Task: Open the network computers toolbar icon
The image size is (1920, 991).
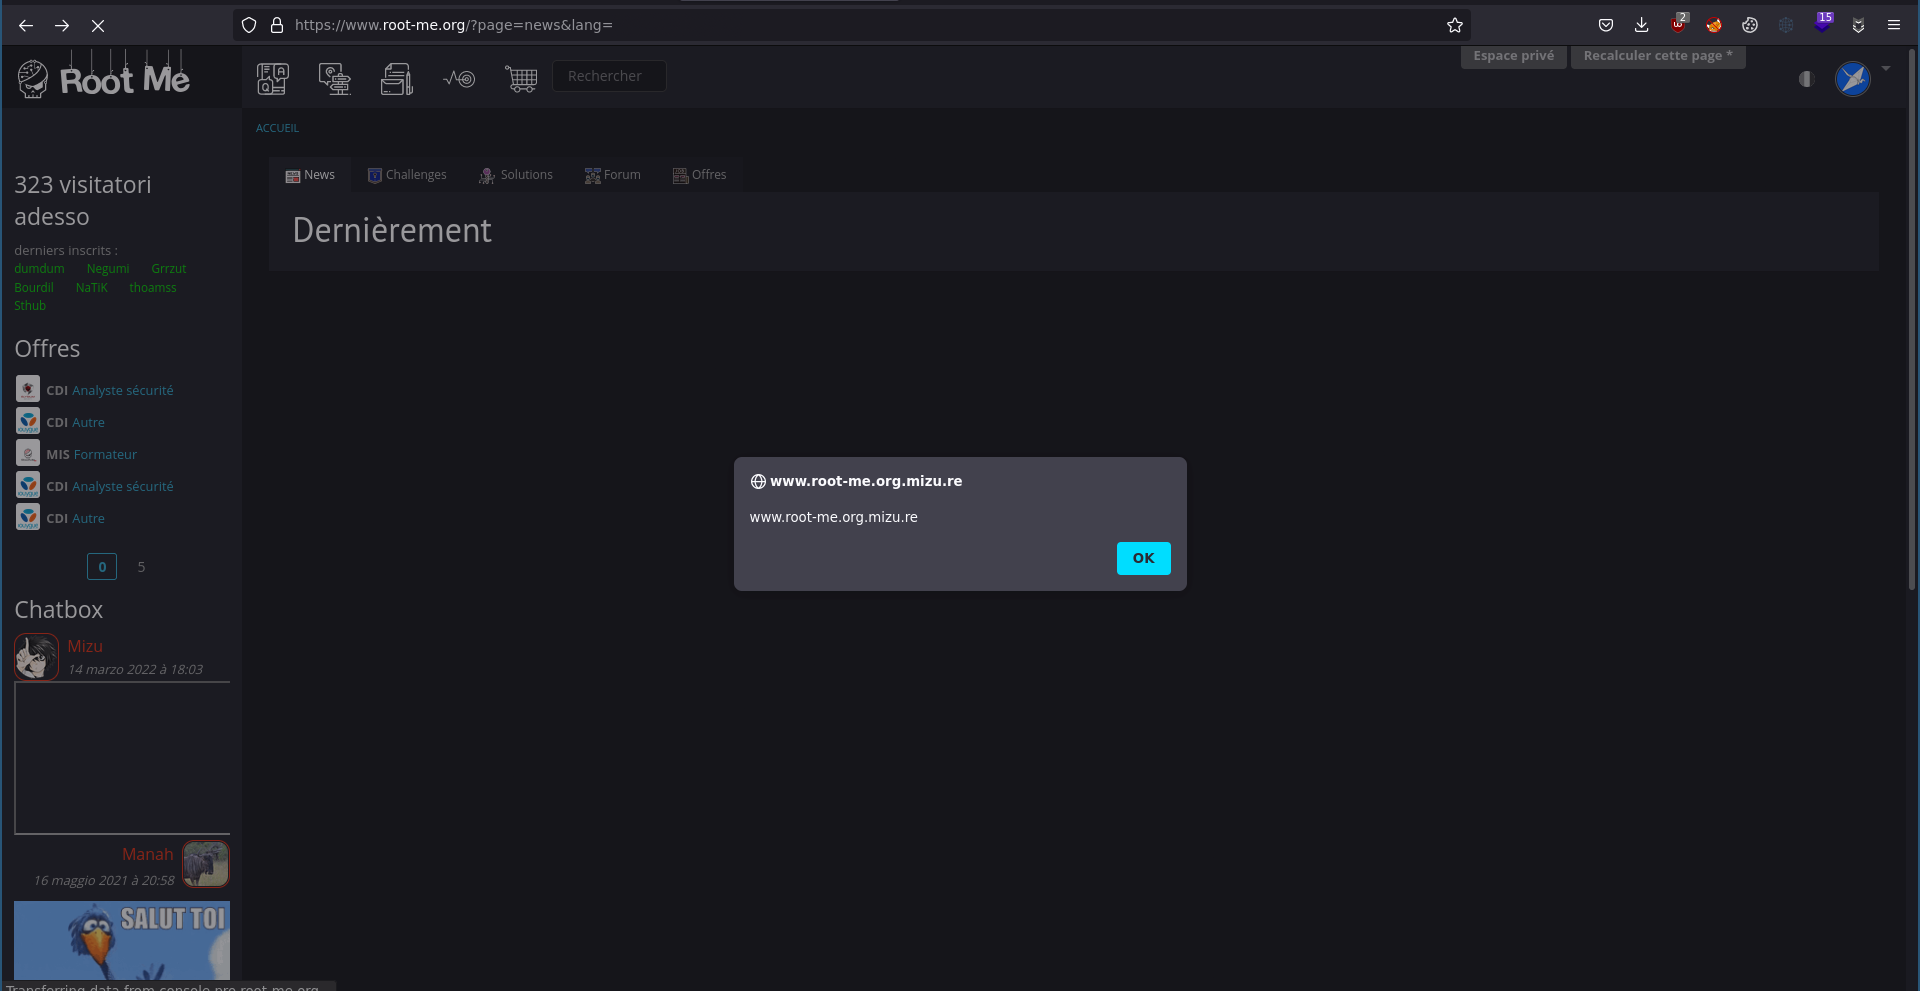Action: 334,79
